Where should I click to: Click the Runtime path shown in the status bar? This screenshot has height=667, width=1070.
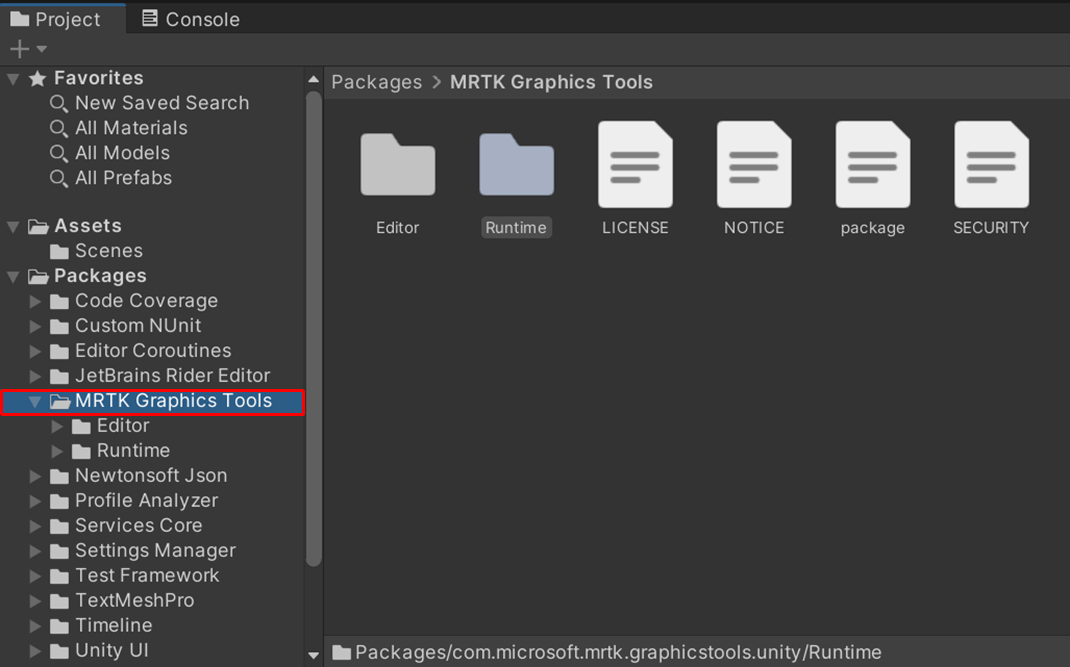pos(615,651)
